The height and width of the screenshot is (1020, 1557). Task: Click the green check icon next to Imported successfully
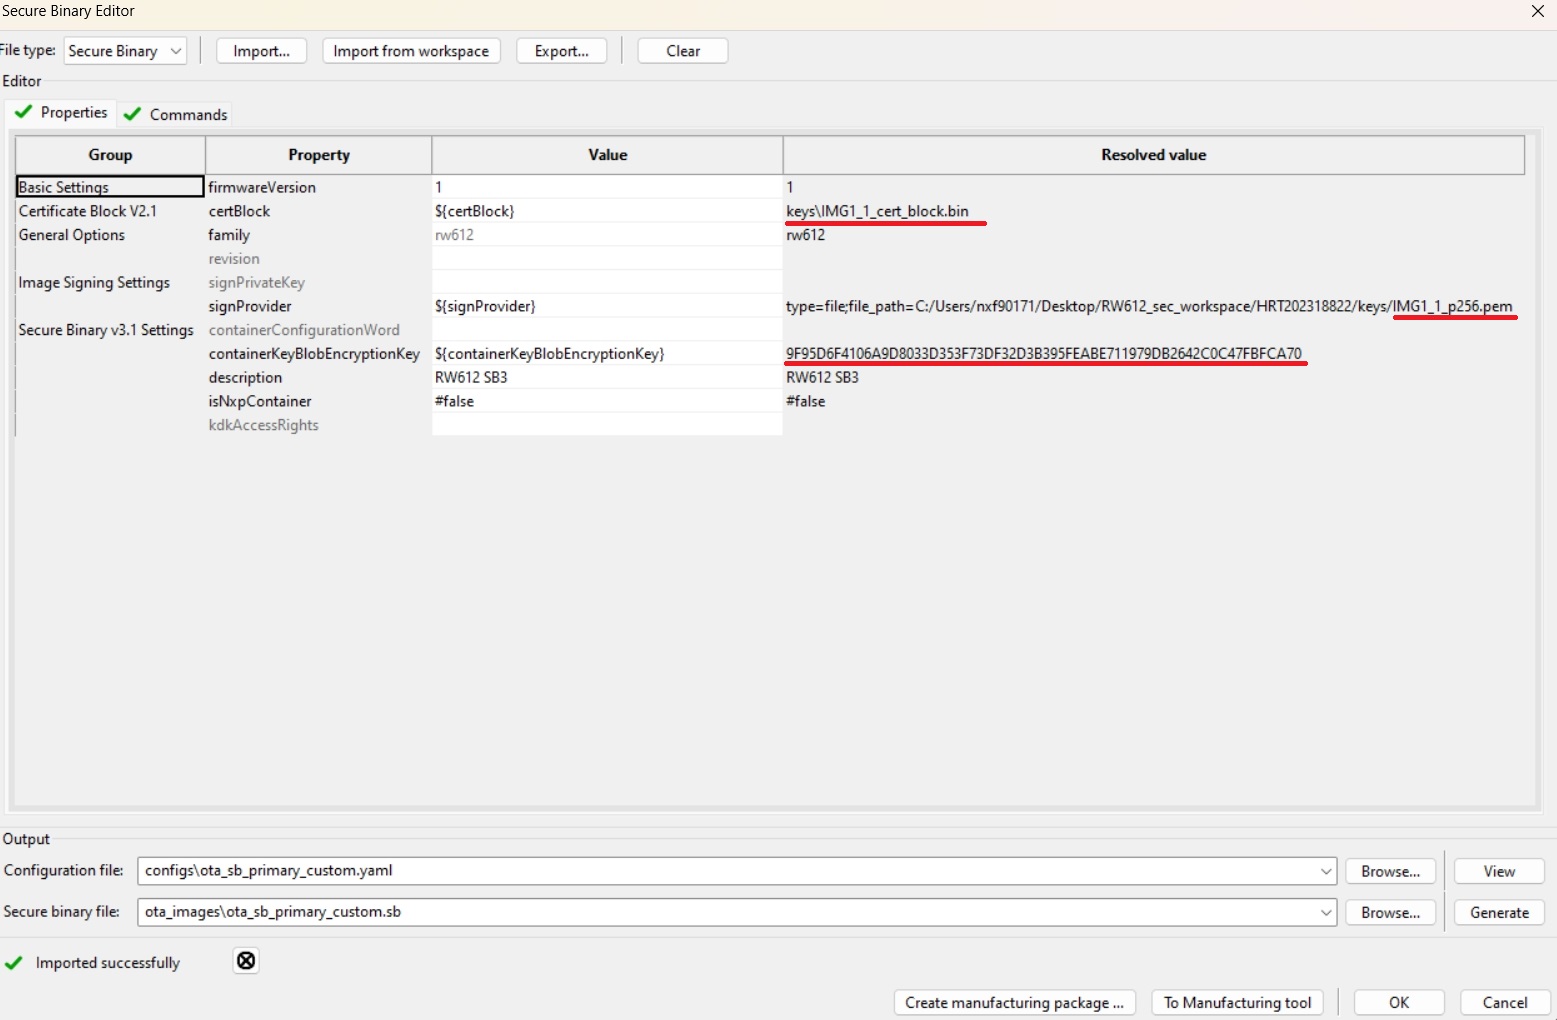coord(14,963)
